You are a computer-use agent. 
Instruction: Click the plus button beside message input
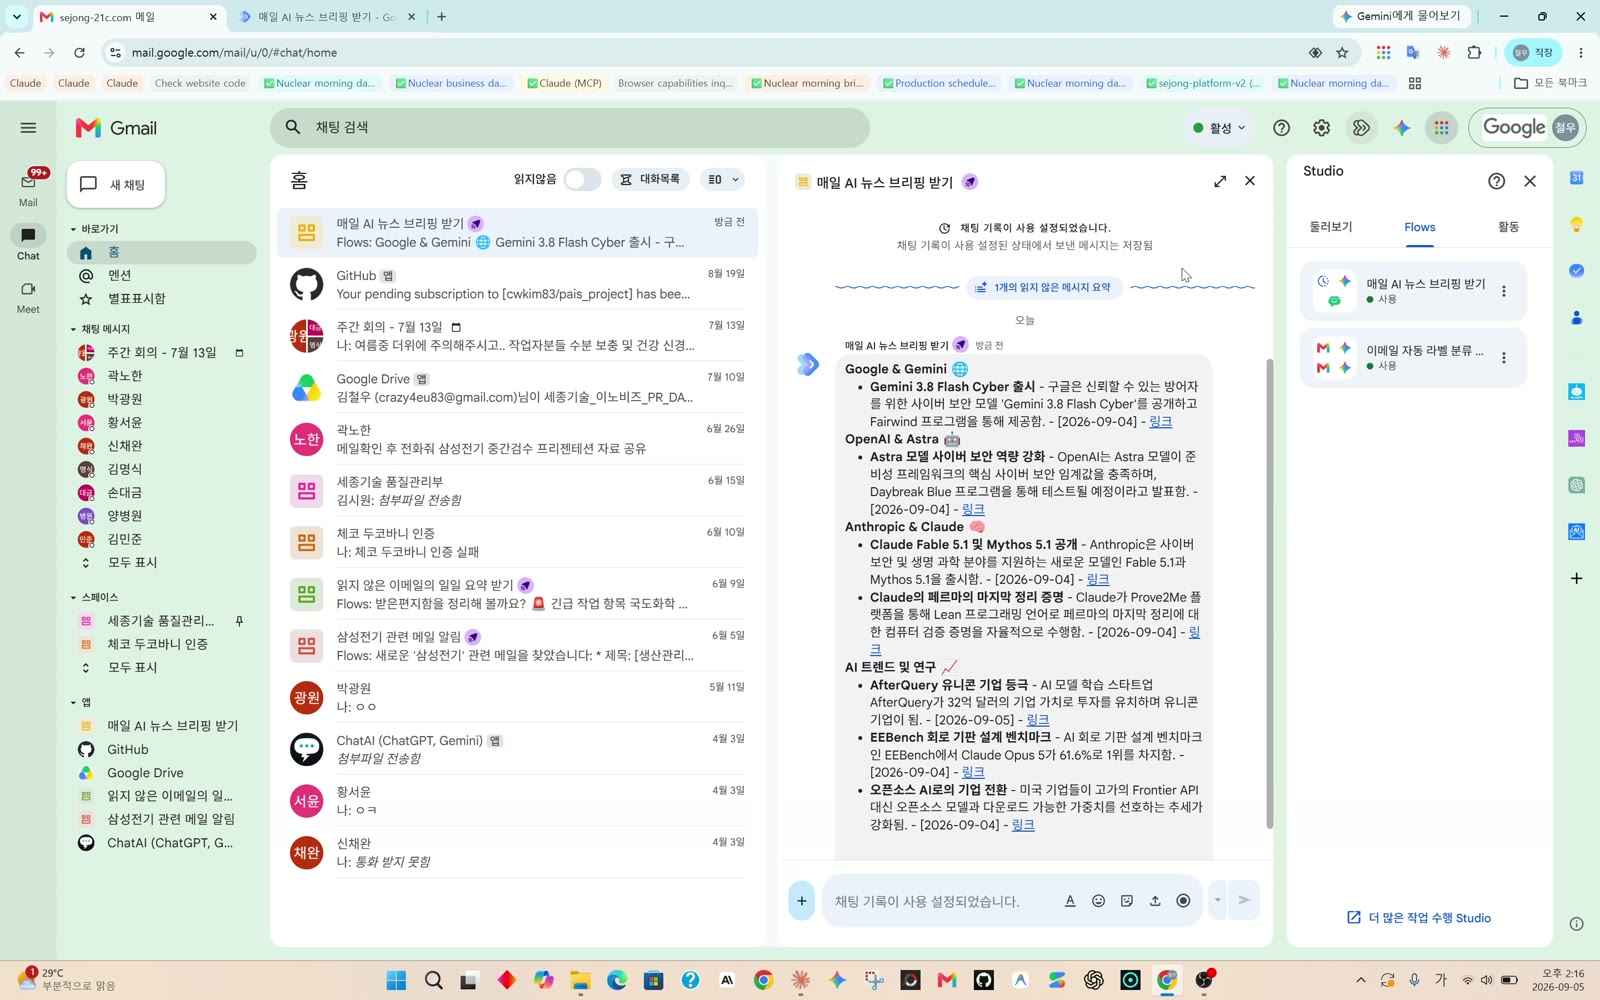point(801,901)
